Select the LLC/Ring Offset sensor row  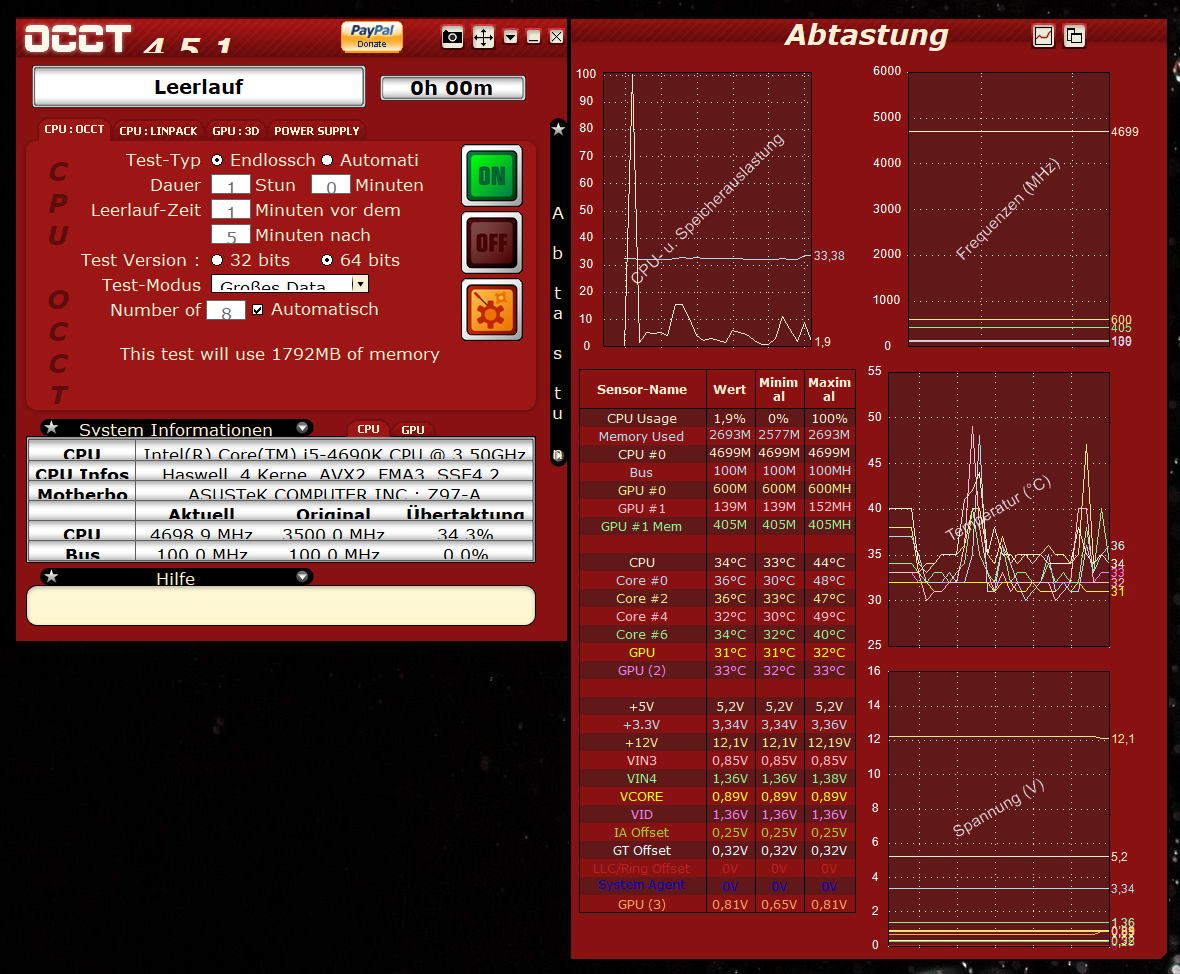tap(717, 869)
